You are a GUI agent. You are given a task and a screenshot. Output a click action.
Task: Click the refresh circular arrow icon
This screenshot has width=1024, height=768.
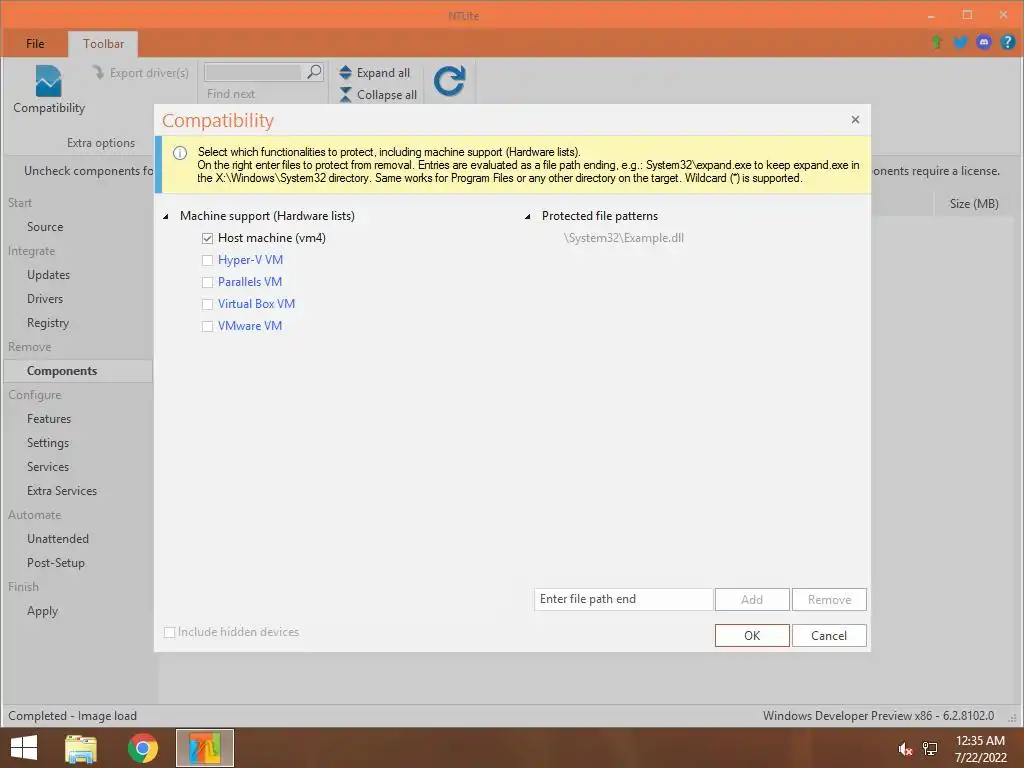point(449,81)
